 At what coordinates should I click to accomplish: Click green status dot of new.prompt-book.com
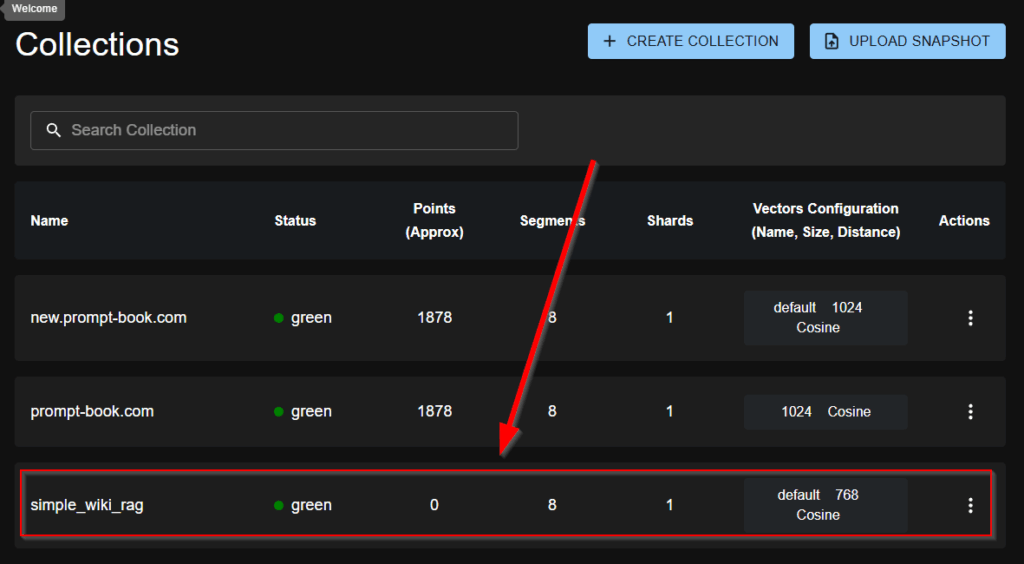[279, 318]
